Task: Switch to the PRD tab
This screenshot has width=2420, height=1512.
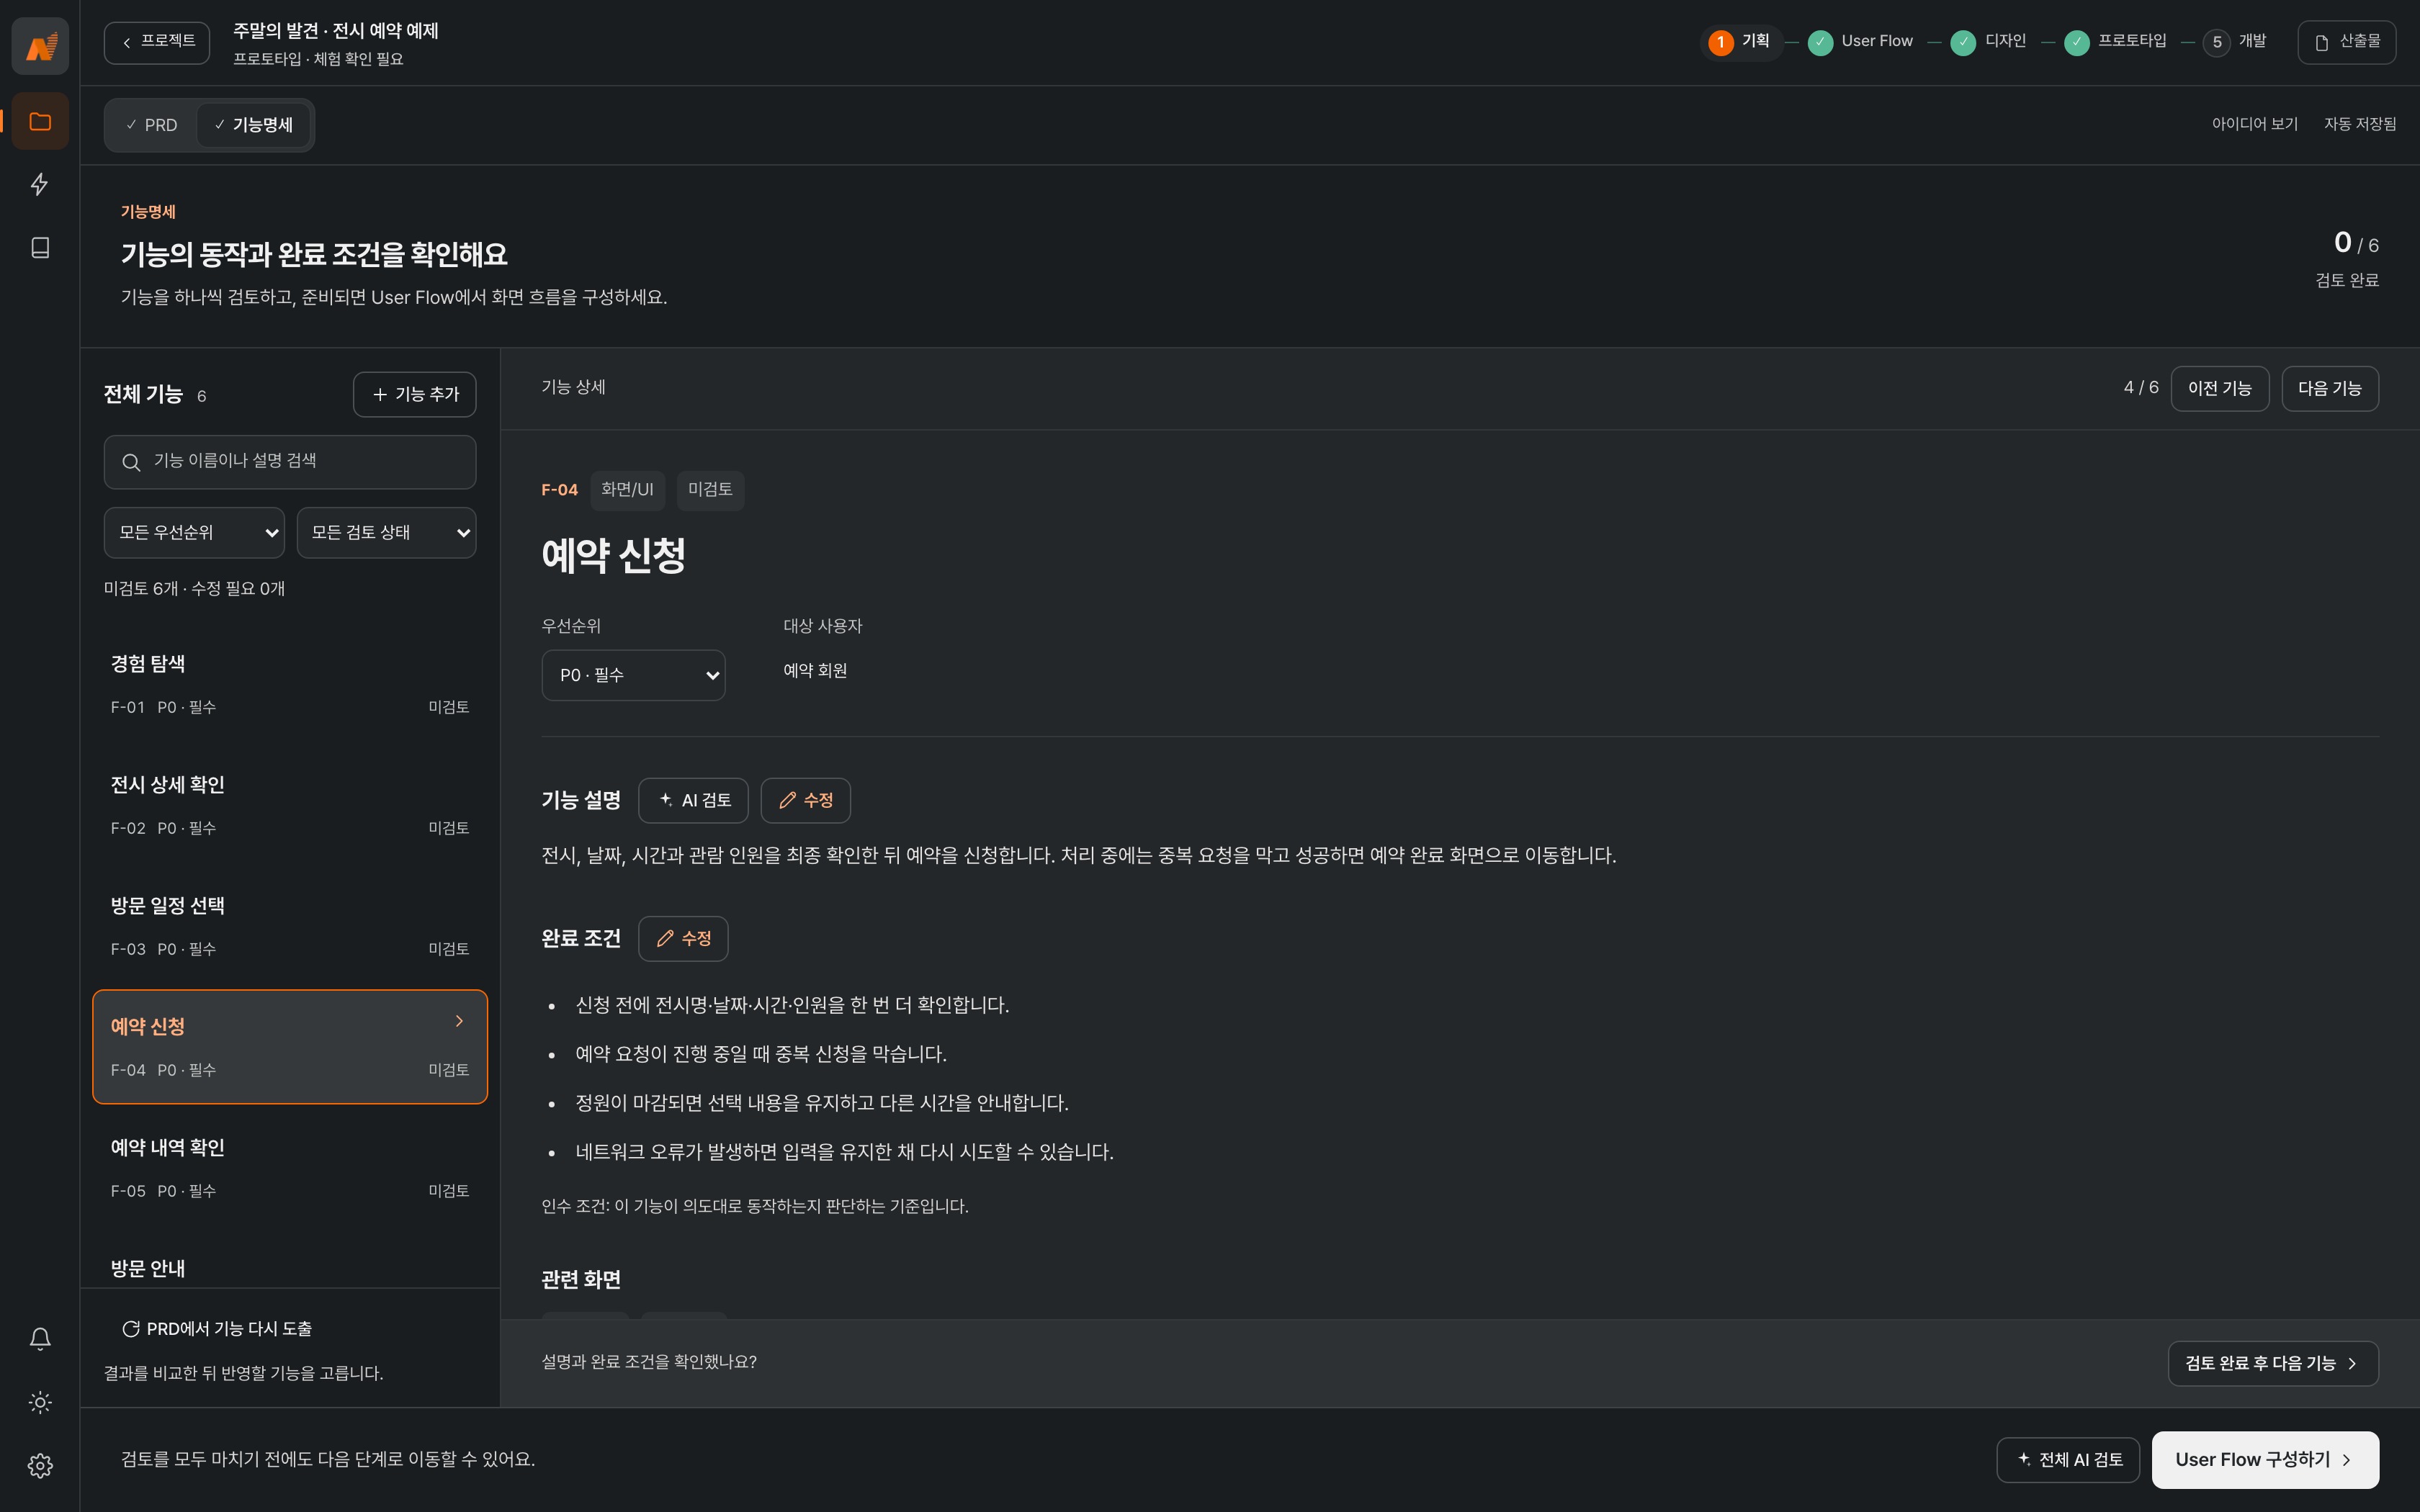Action: point(152,125)
